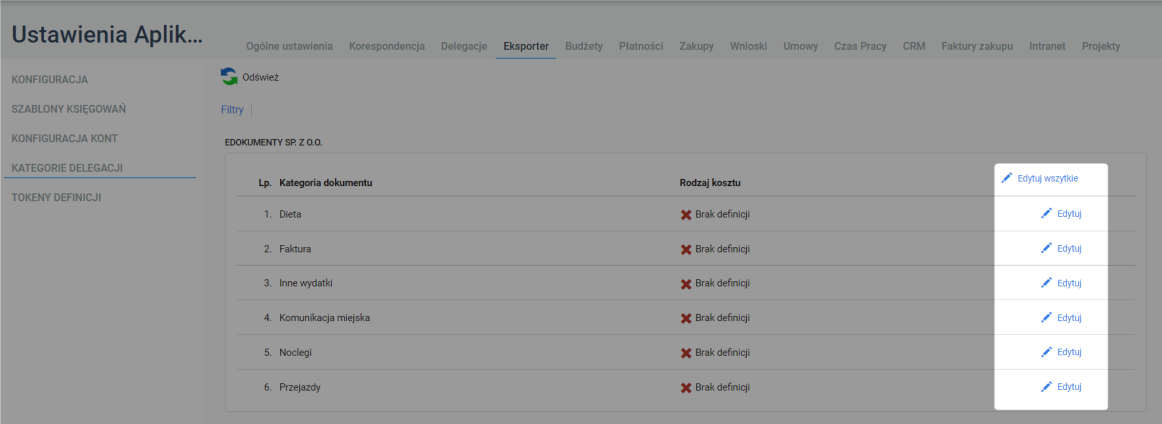Open the Wnioski tab
This screenshot has height=424, width=1162.
[748, 46]
